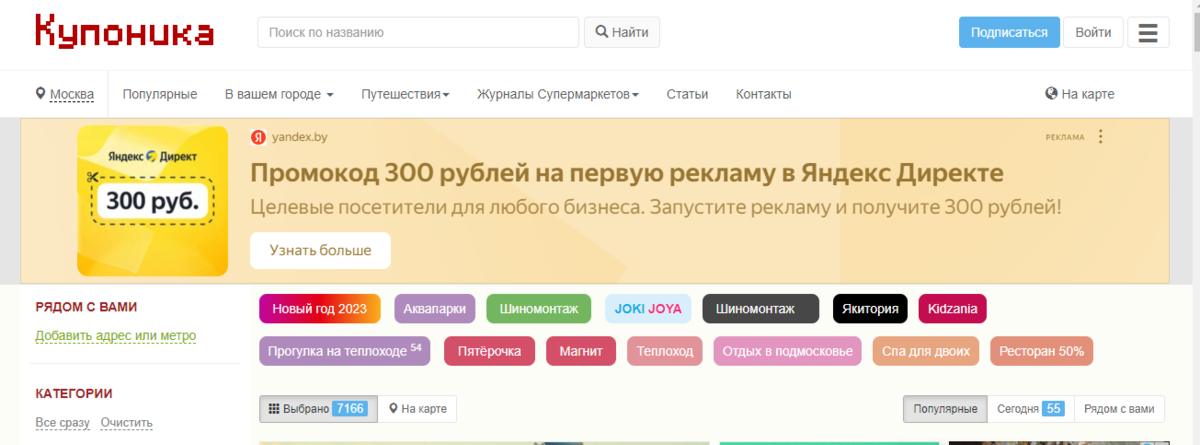Select the black Якитория tag

point(870,309)
